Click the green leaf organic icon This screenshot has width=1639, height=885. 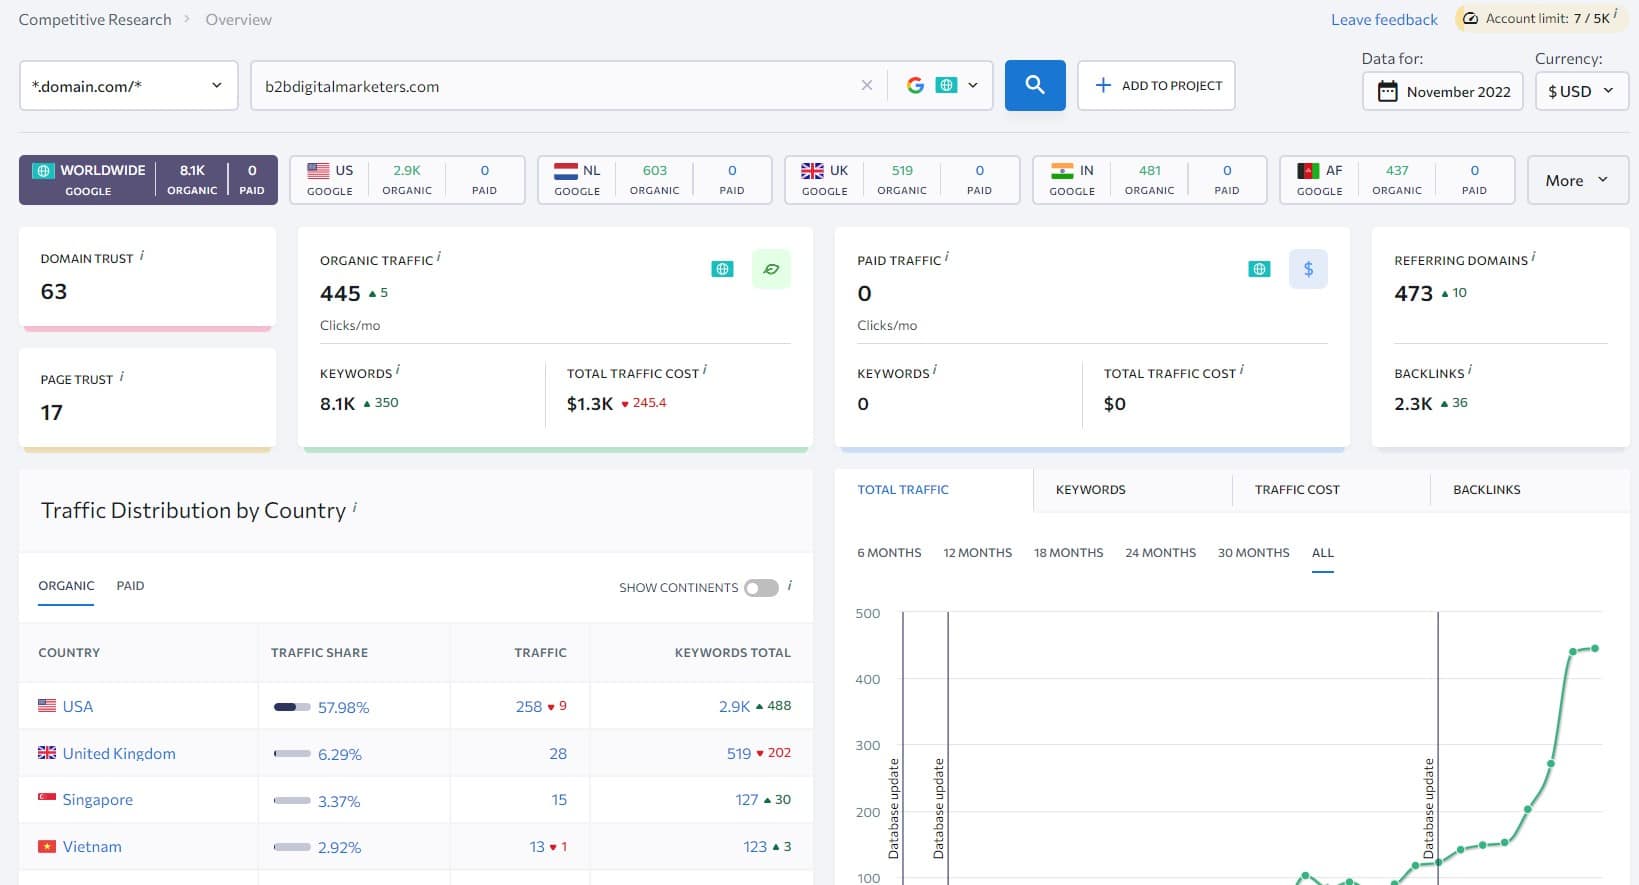771,269
